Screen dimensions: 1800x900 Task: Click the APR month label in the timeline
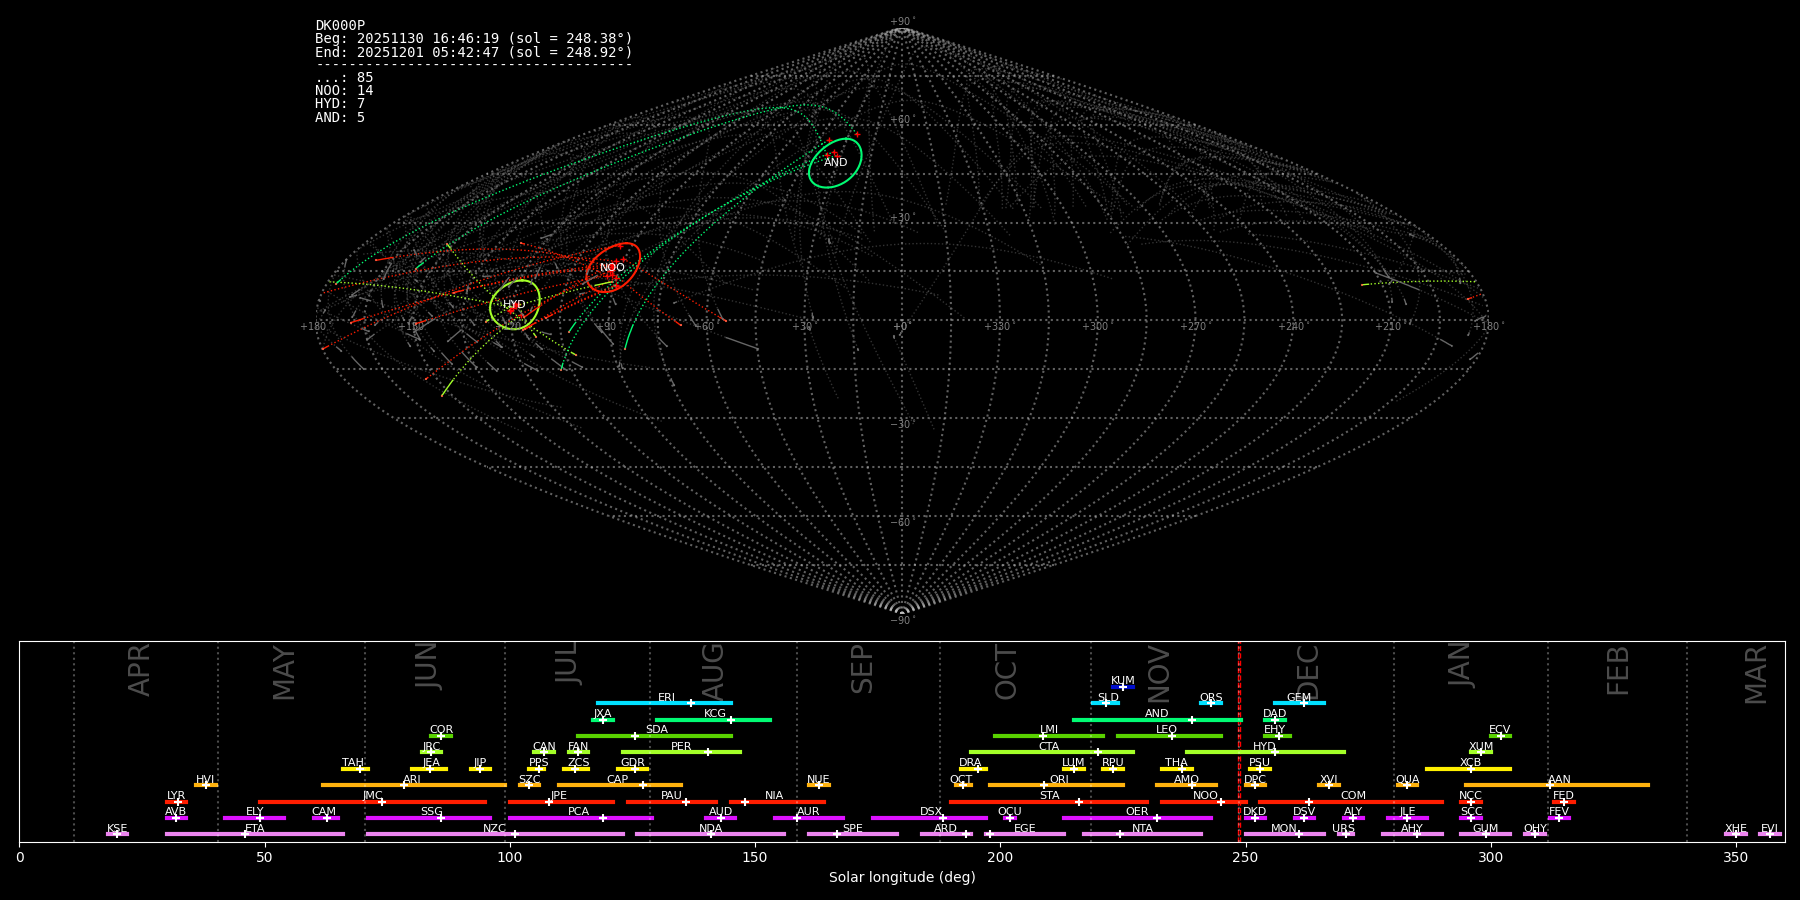tap(139, 670)
